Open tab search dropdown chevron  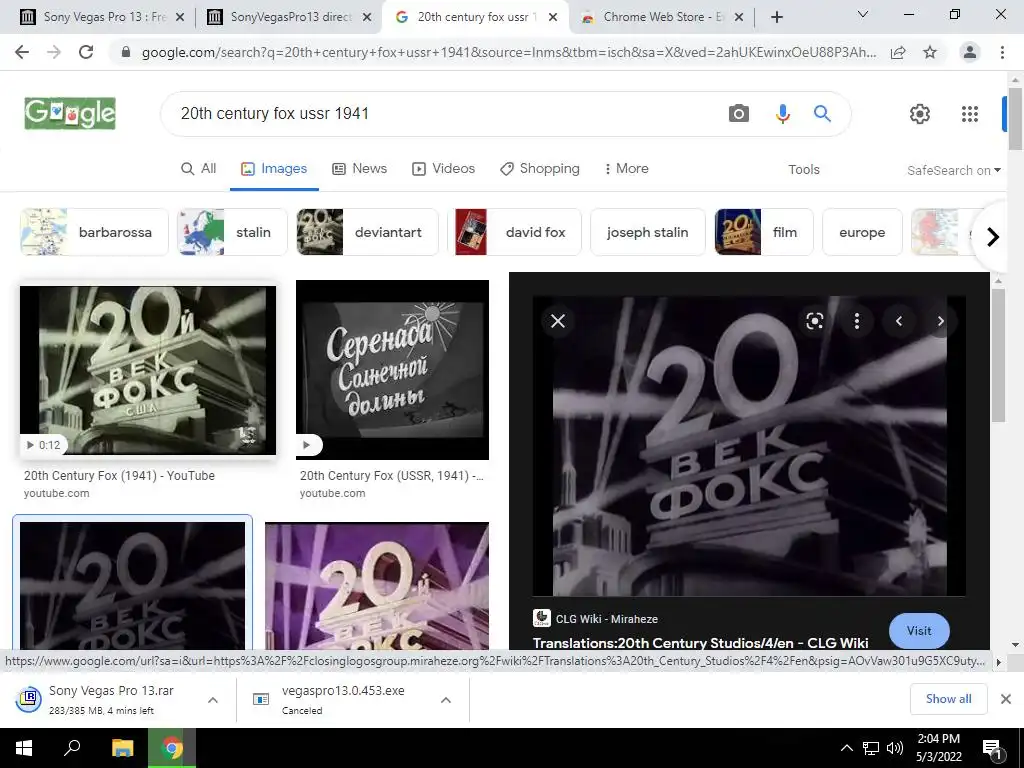pos(863,14)
